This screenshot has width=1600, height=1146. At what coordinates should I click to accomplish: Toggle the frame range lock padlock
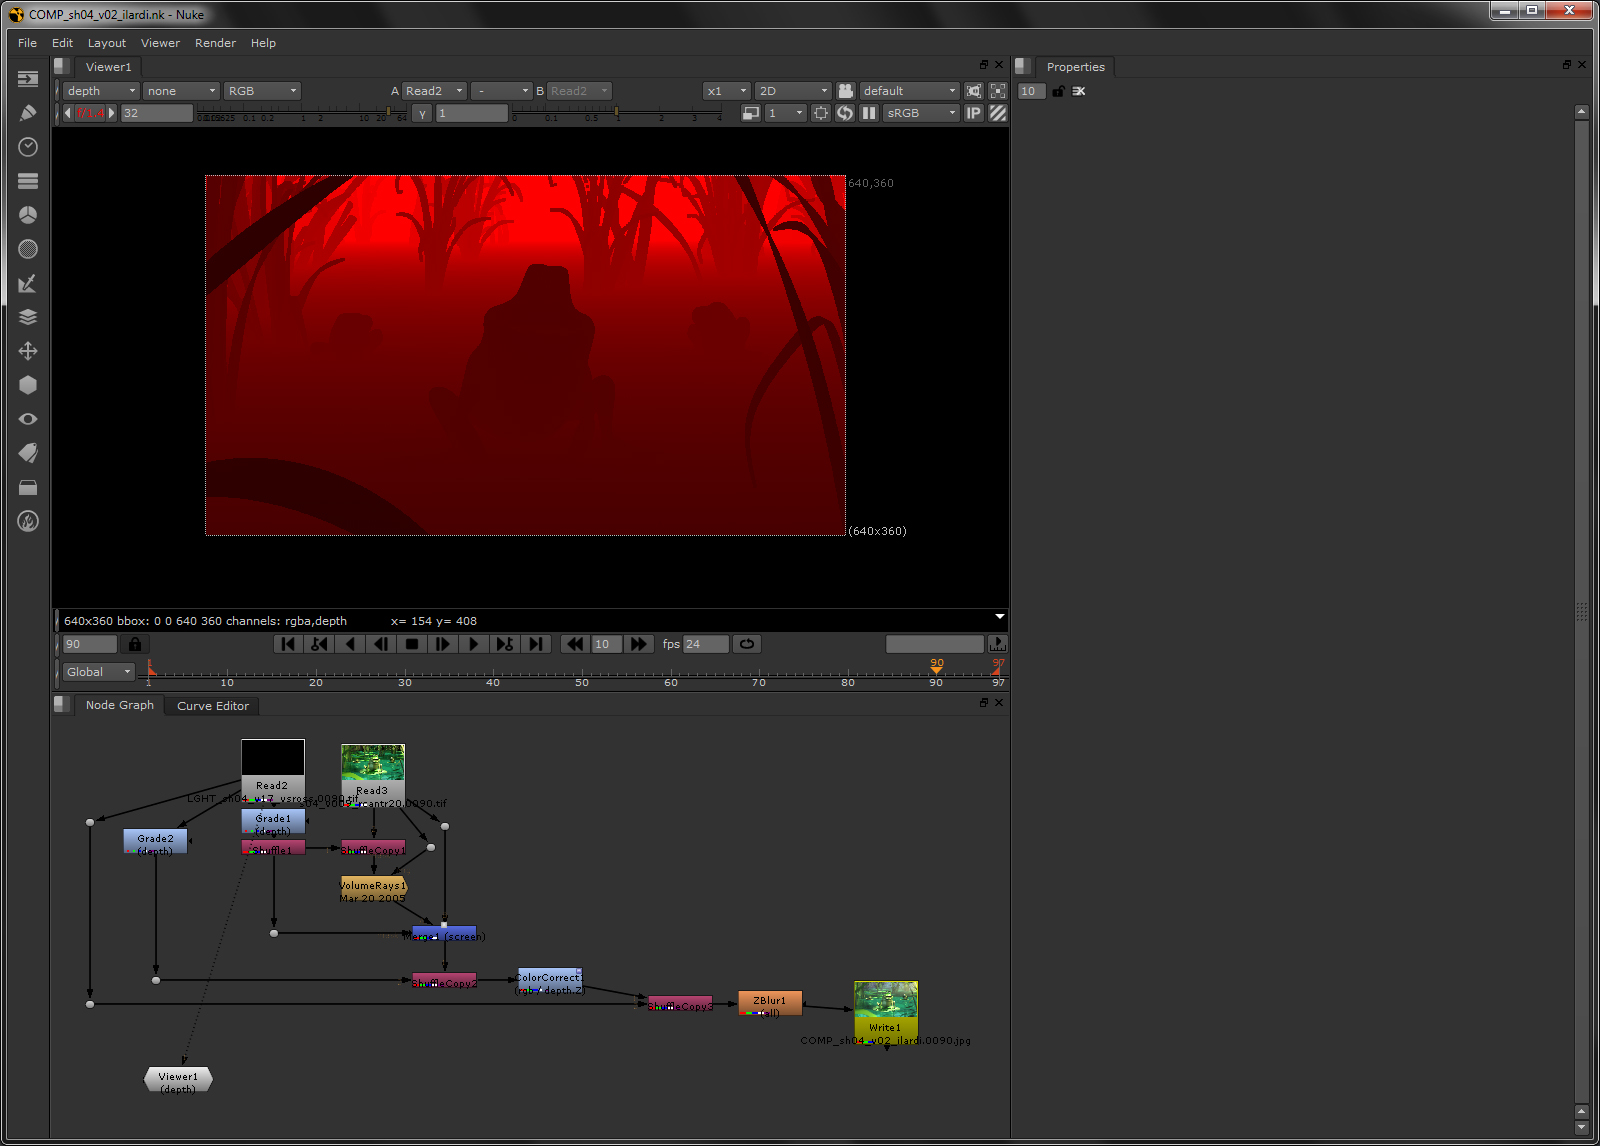click(134, 643)
